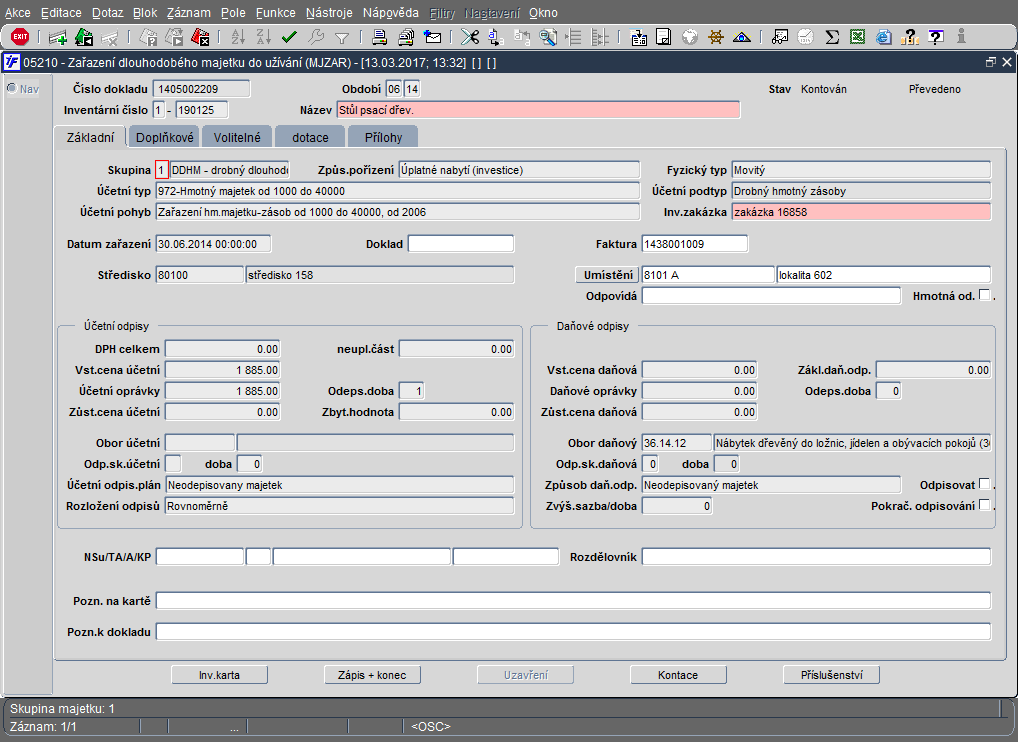Click the red EXIT icon

[19, 37]
